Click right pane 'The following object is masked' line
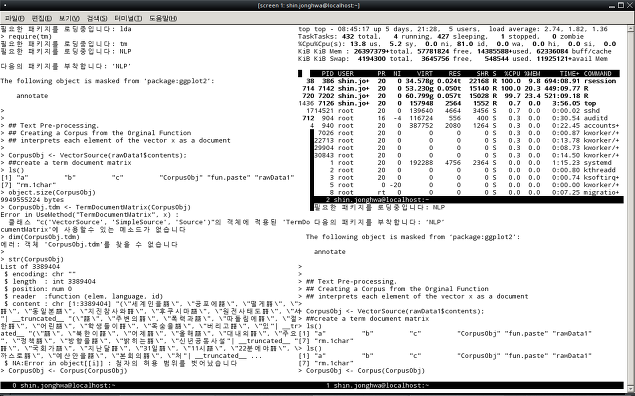The height and width of the screenshot is (396, 635). tap(413, 237)
